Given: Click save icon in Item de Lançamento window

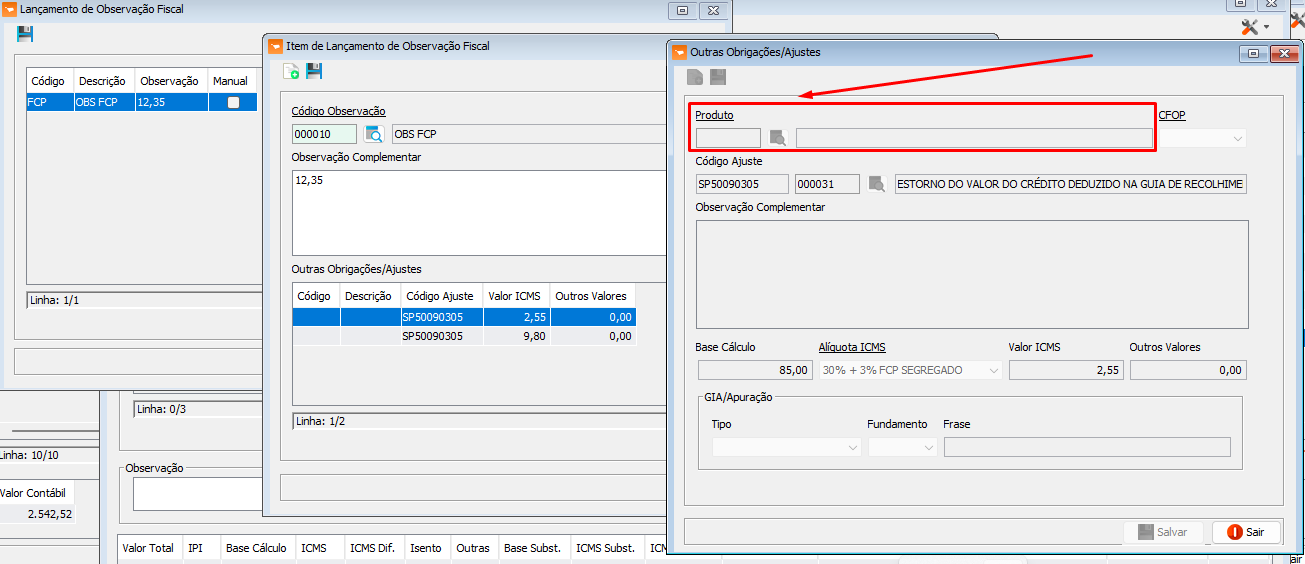Looking at the screenshot, I should tap(314, 71).
